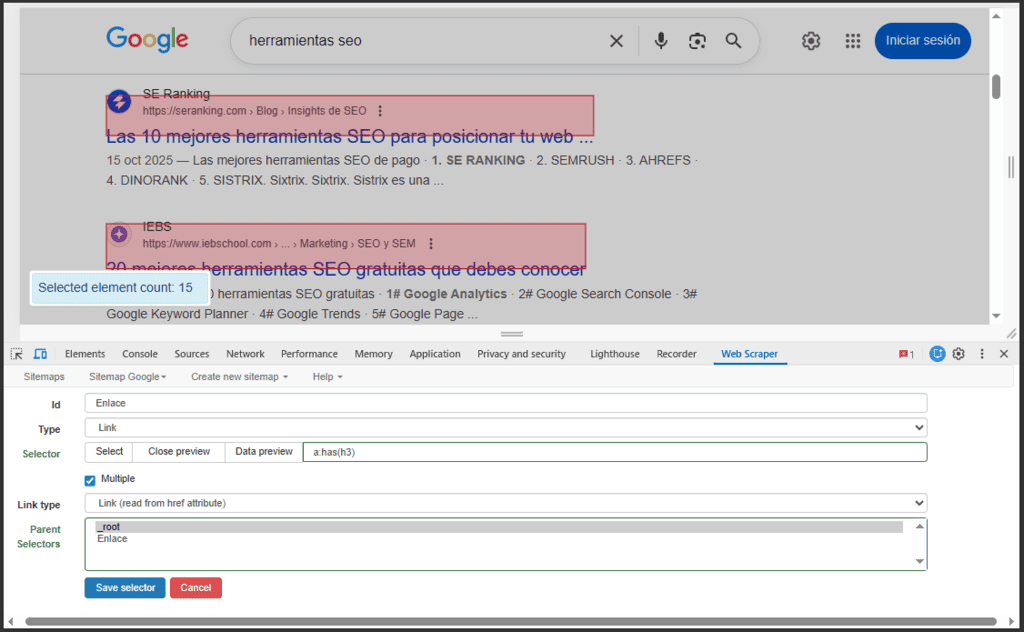The image size is (1024, 632).
Task: Open DevTools settings gear
Action: click(958, 353)
